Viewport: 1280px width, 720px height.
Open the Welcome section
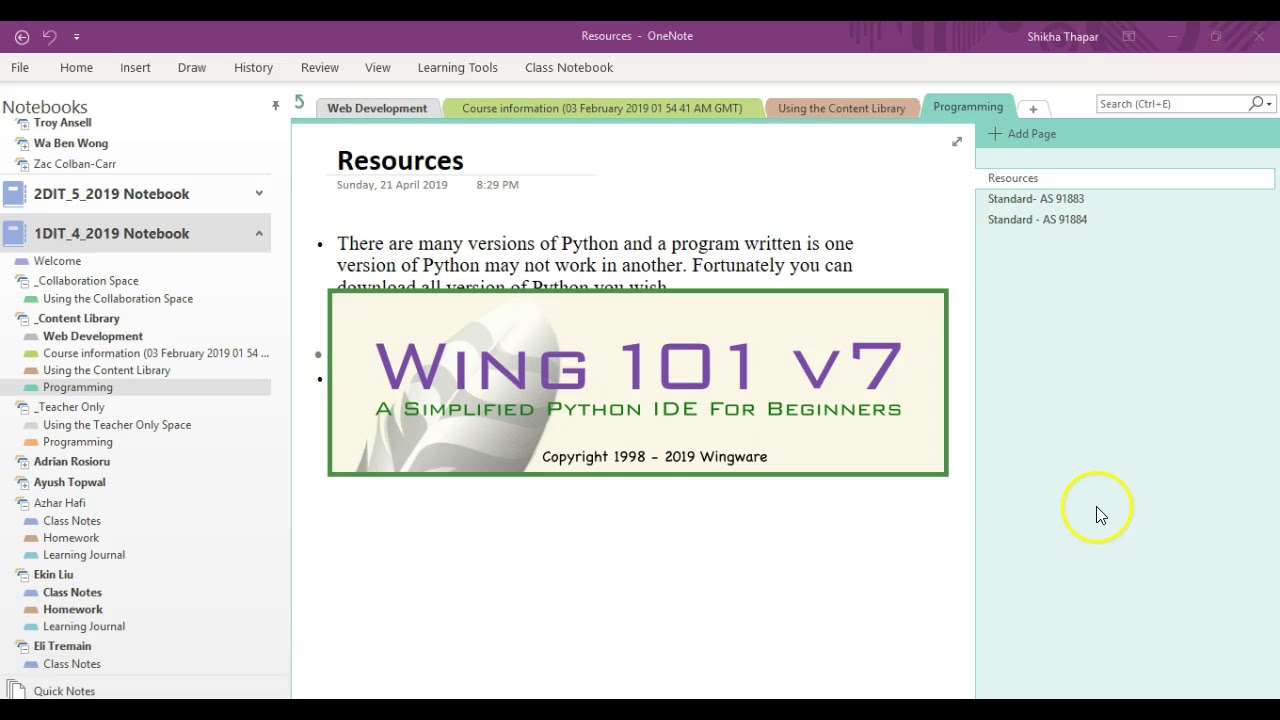[x=57, y=261]
